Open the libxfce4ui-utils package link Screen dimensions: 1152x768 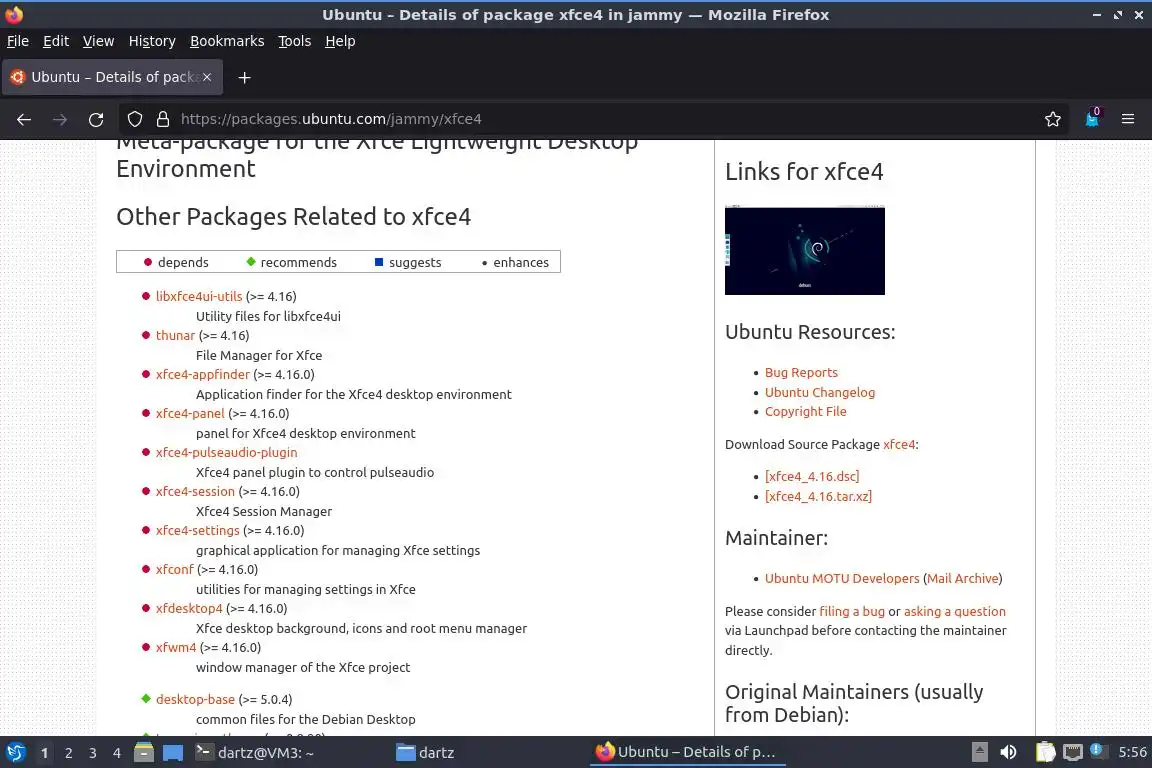pyautogui.click(x=199, y=296)
